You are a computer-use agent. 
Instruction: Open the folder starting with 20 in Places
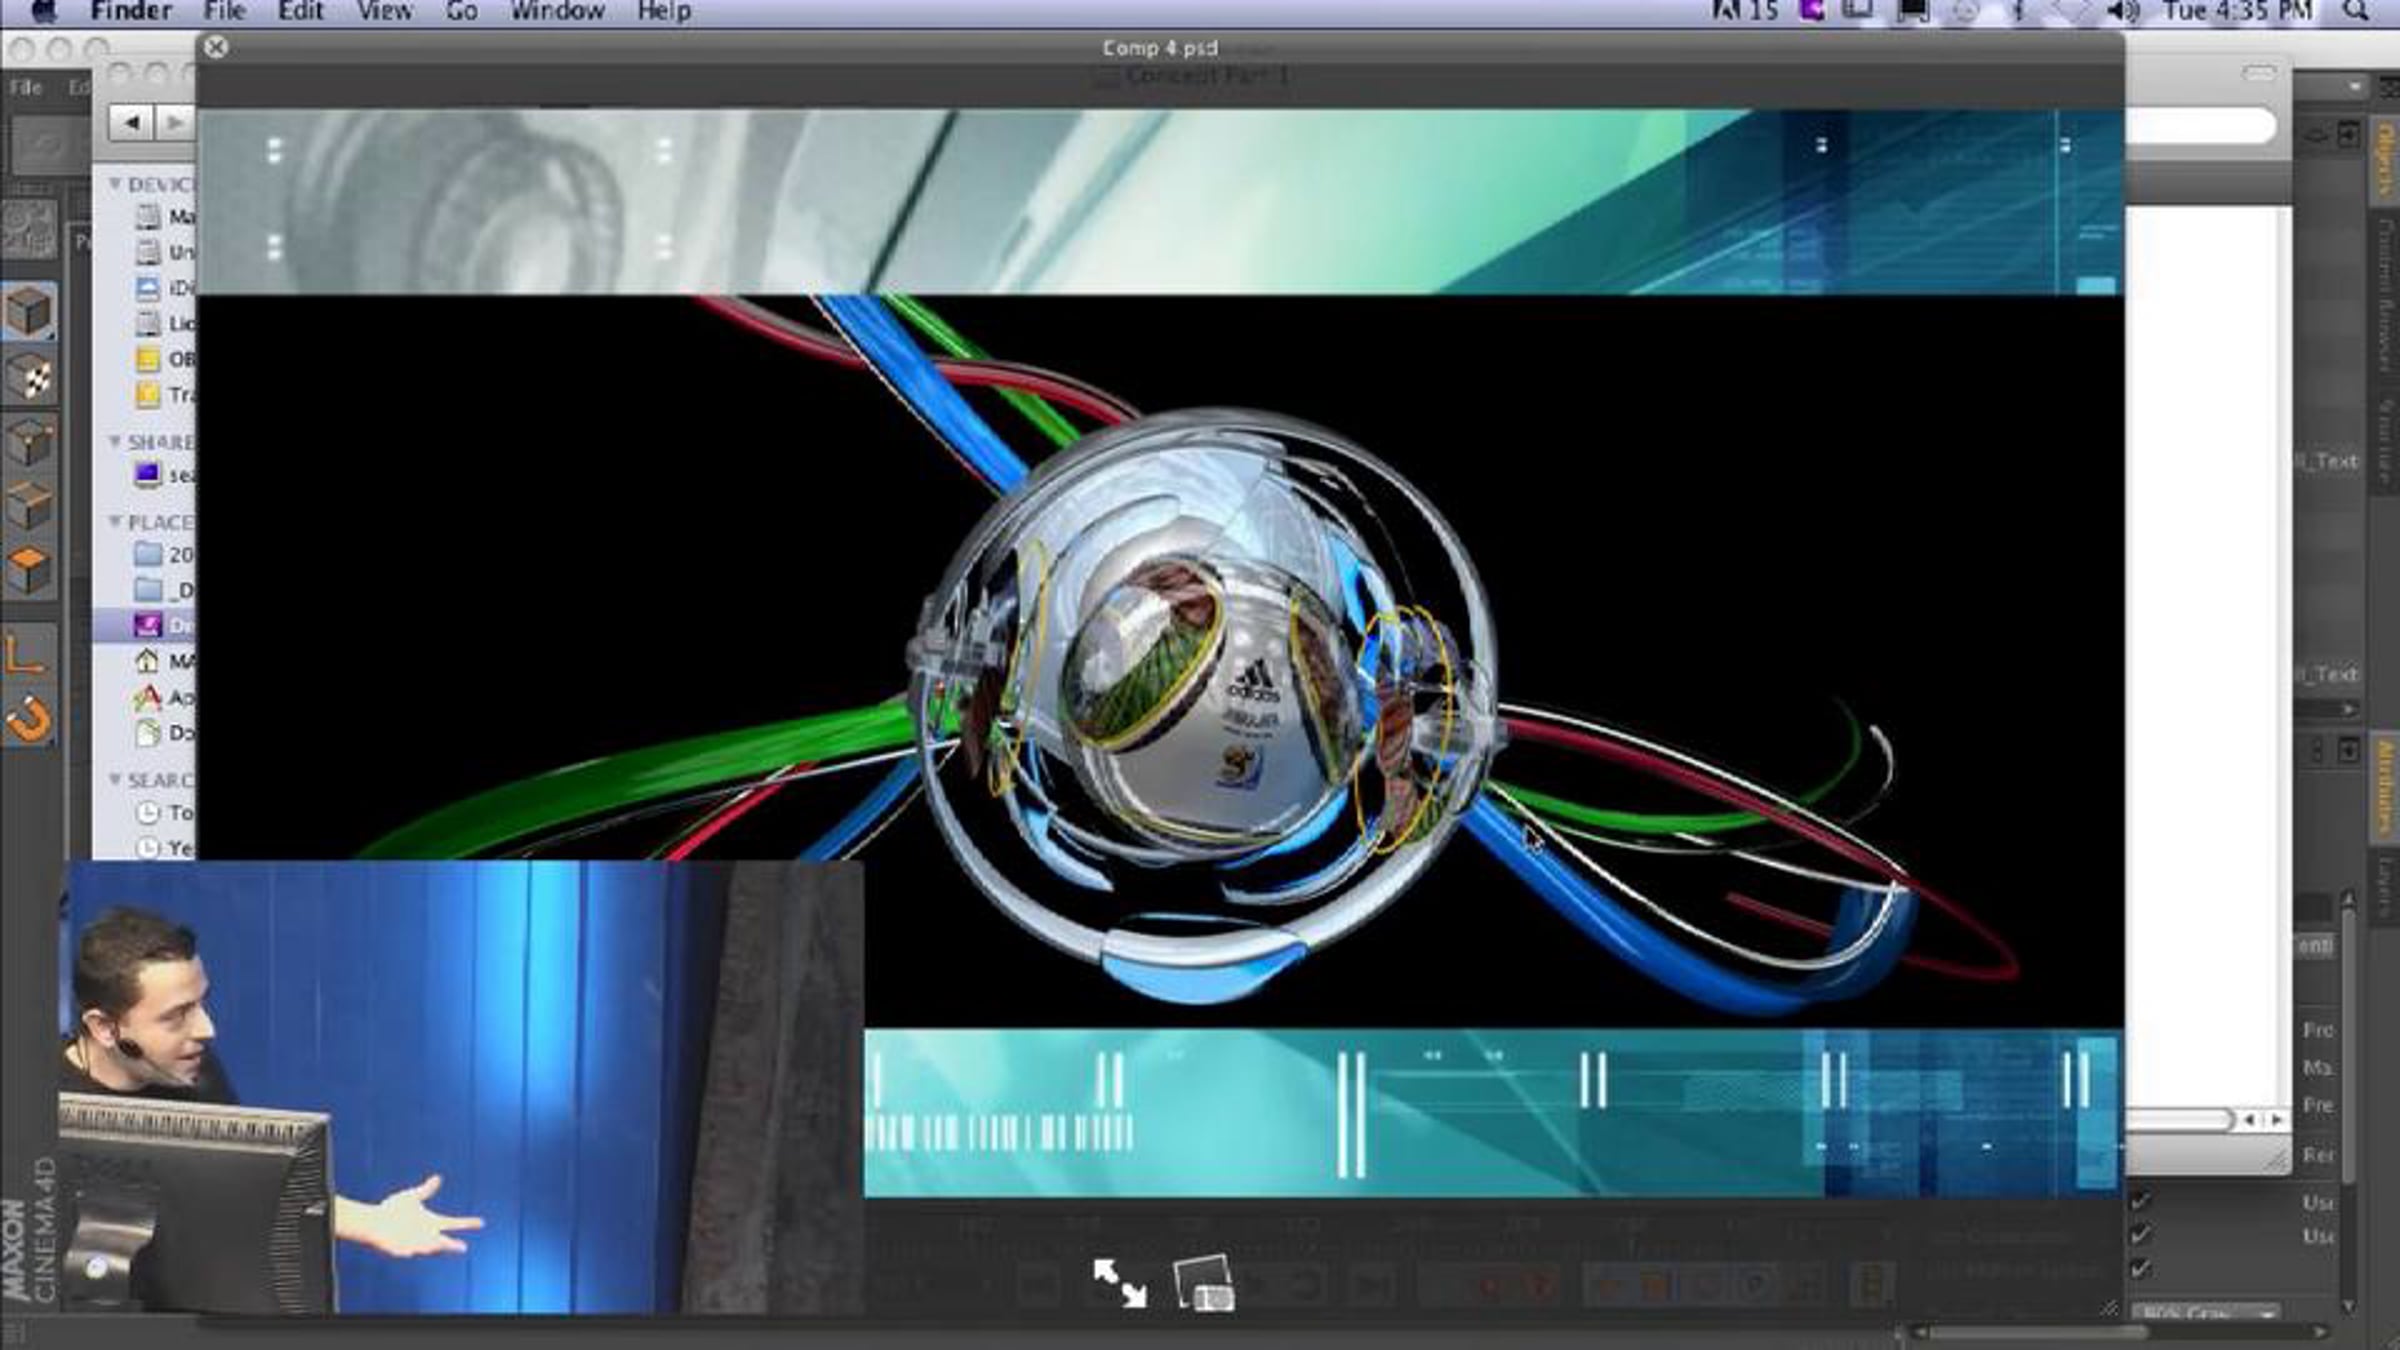pyautogui.click(x=165, y=554)
